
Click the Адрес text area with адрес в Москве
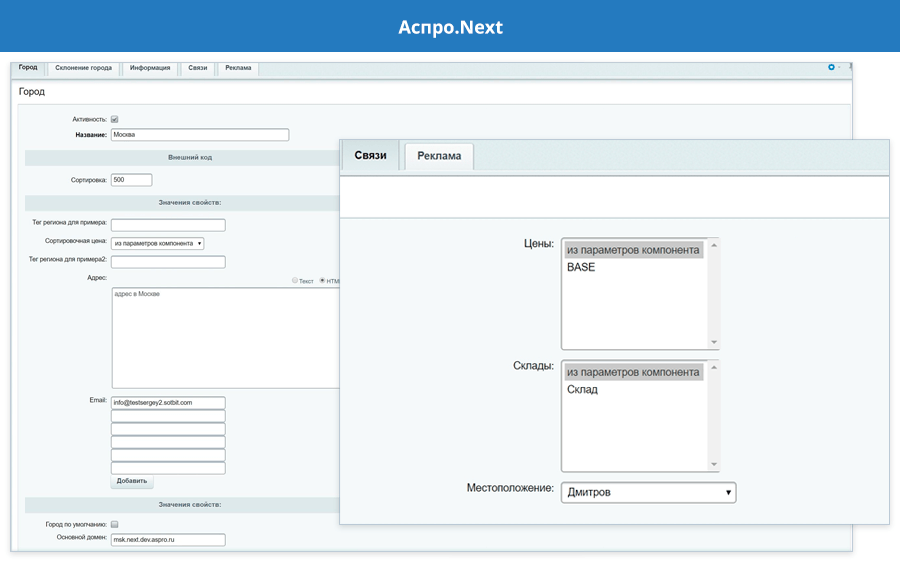[x=226, y=338]
